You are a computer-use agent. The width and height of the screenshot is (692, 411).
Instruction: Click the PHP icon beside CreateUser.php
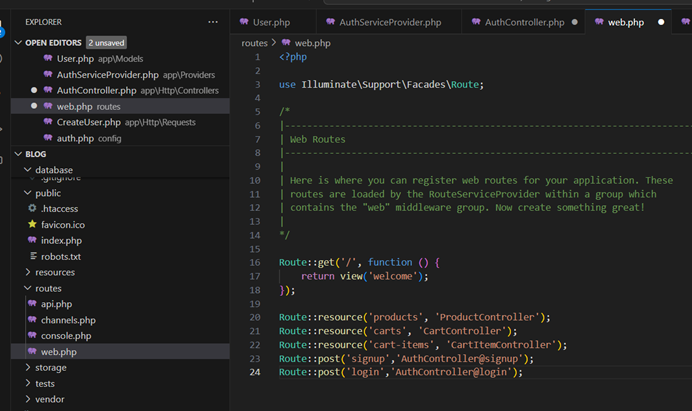point(48,121)
